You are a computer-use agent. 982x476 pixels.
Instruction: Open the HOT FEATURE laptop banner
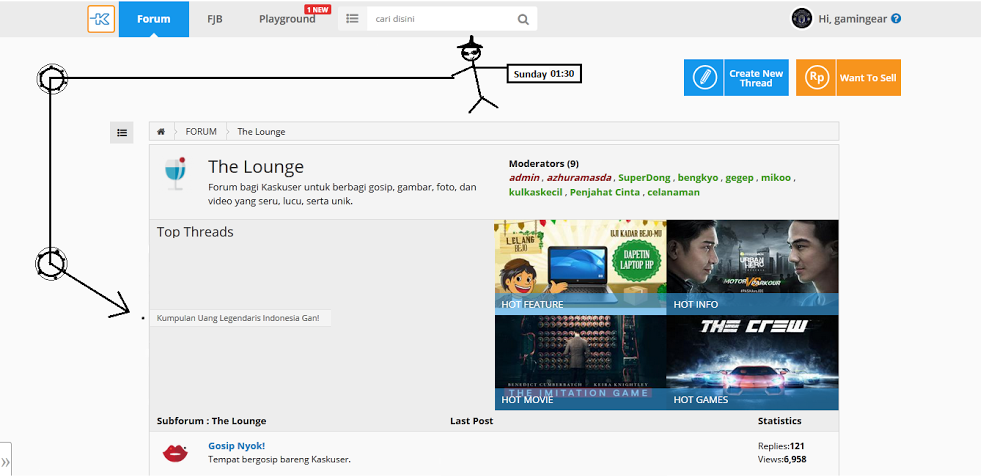pyautogui.click(x=581, y=267)
